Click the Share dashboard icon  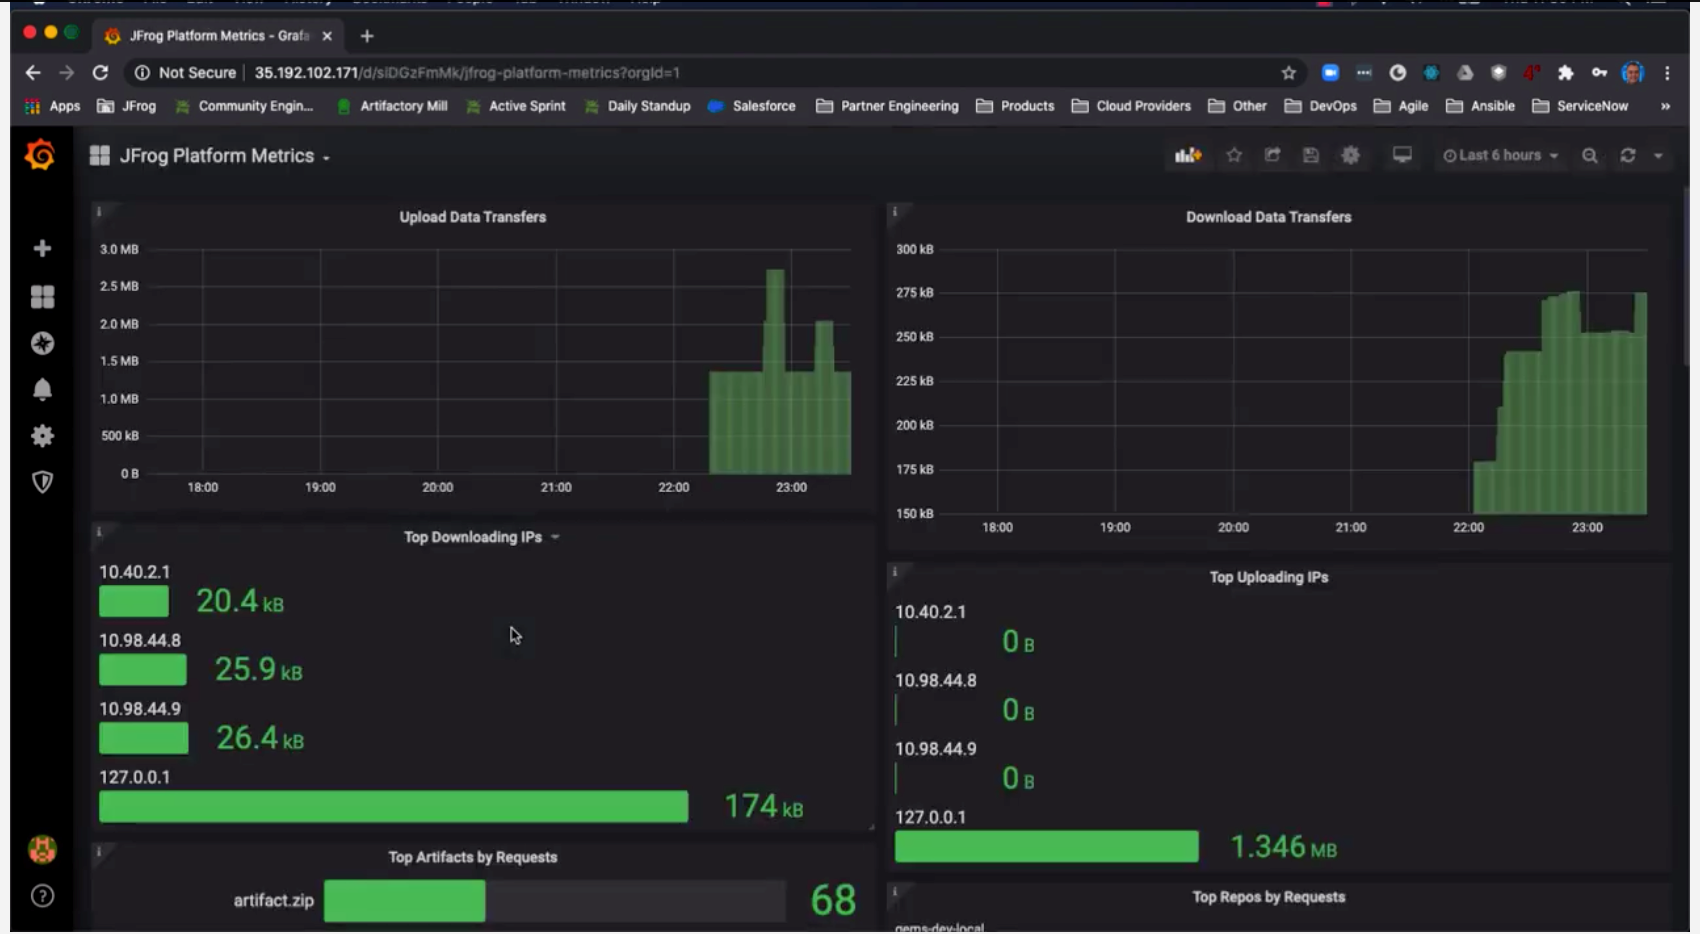(1272, 155)
